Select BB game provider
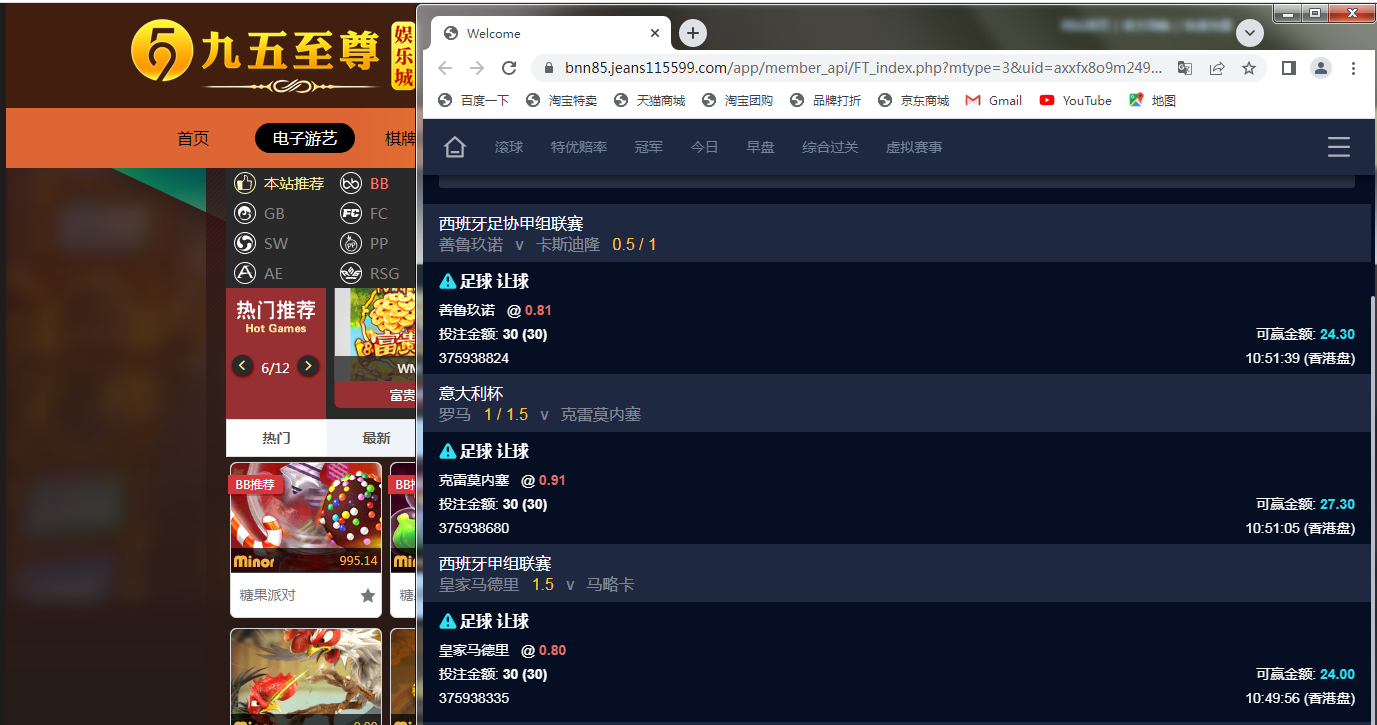 365,183
